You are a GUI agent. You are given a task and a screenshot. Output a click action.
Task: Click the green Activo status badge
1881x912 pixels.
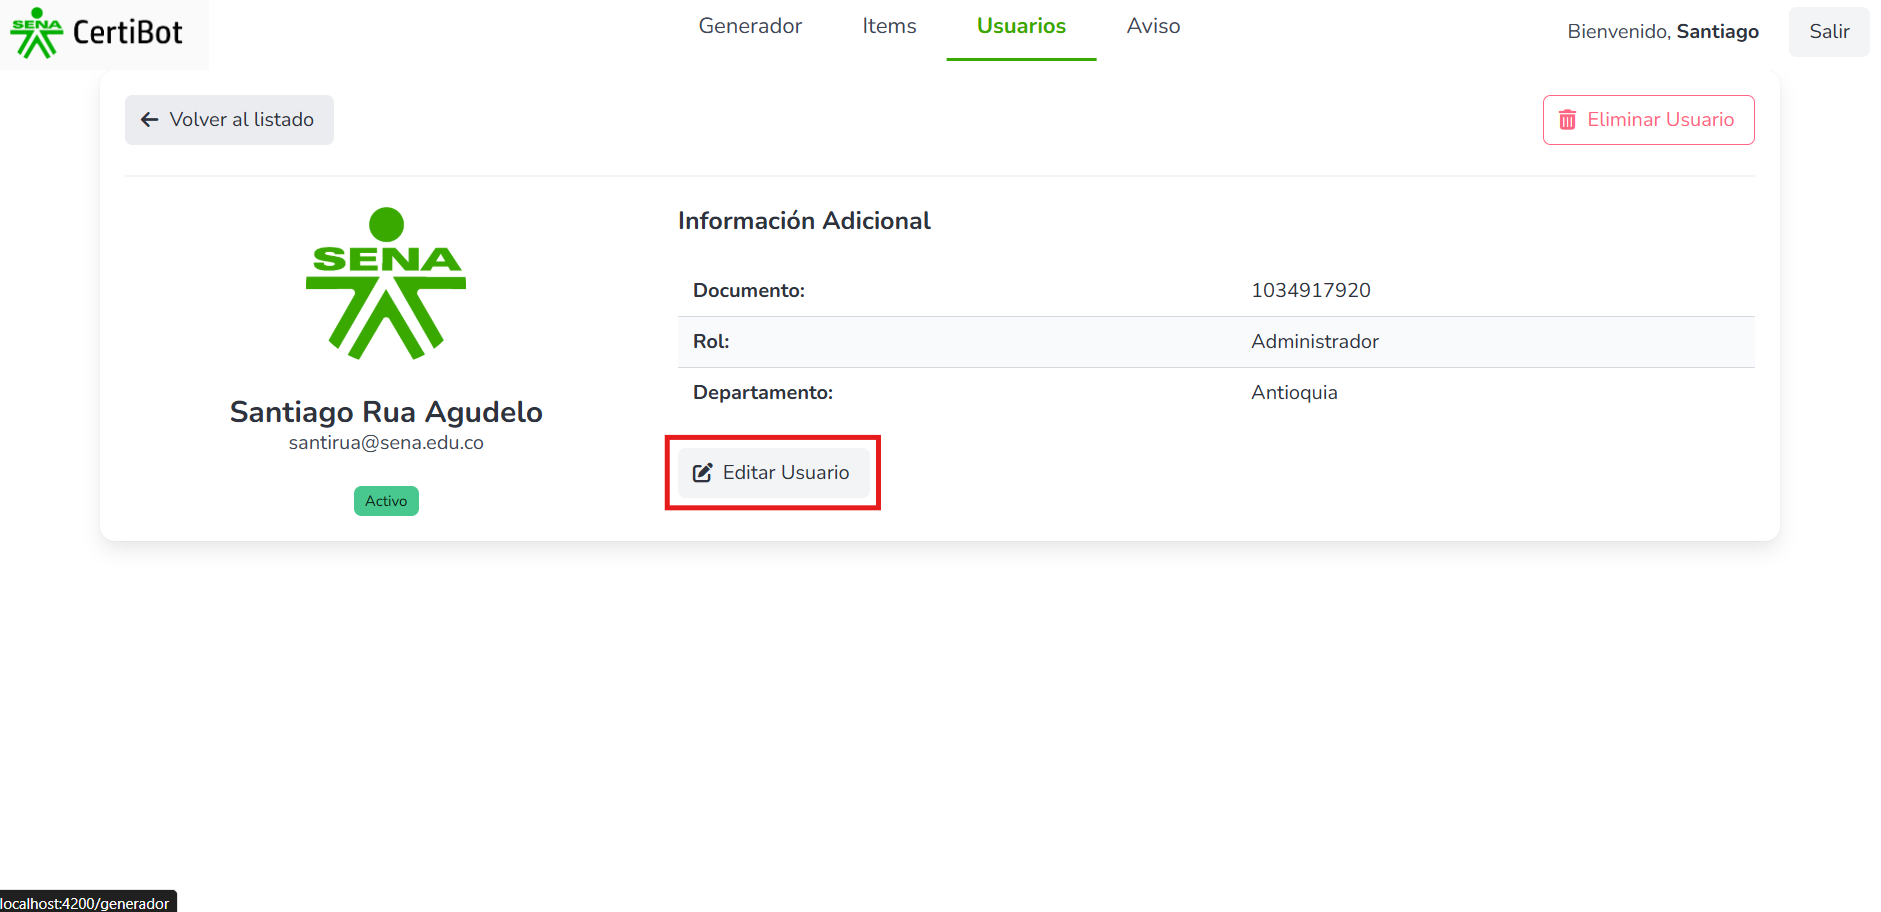coord(386,501)
